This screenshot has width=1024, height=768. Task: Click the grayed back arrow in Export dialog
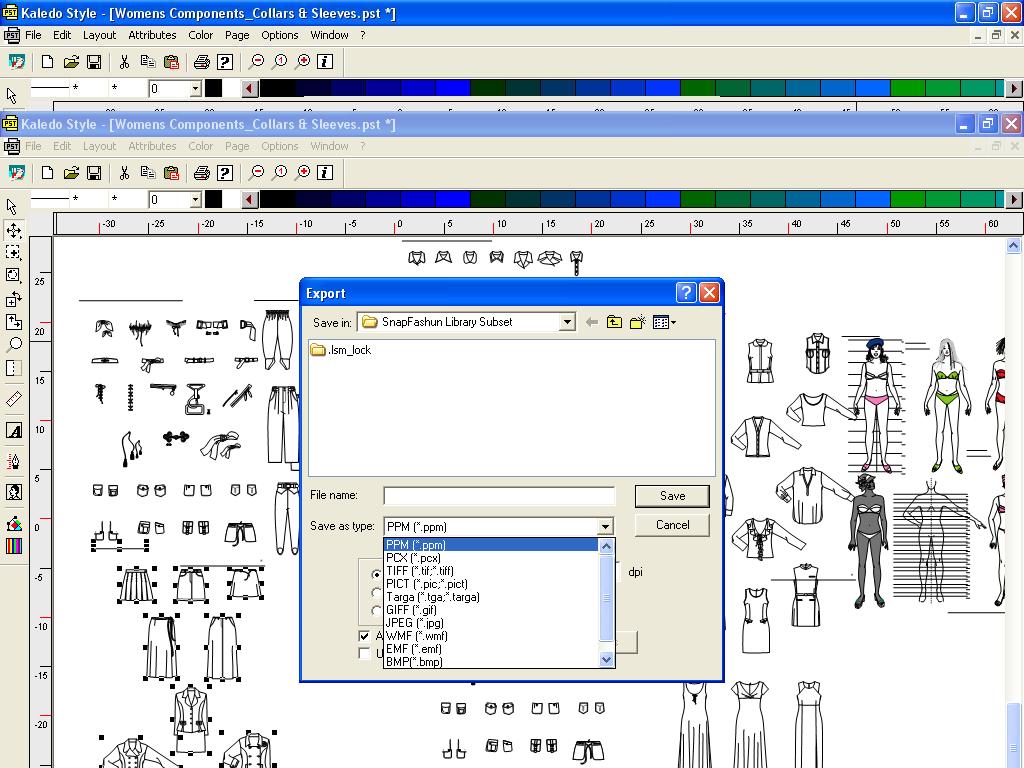pyautogui.click(x=592, y=322)
